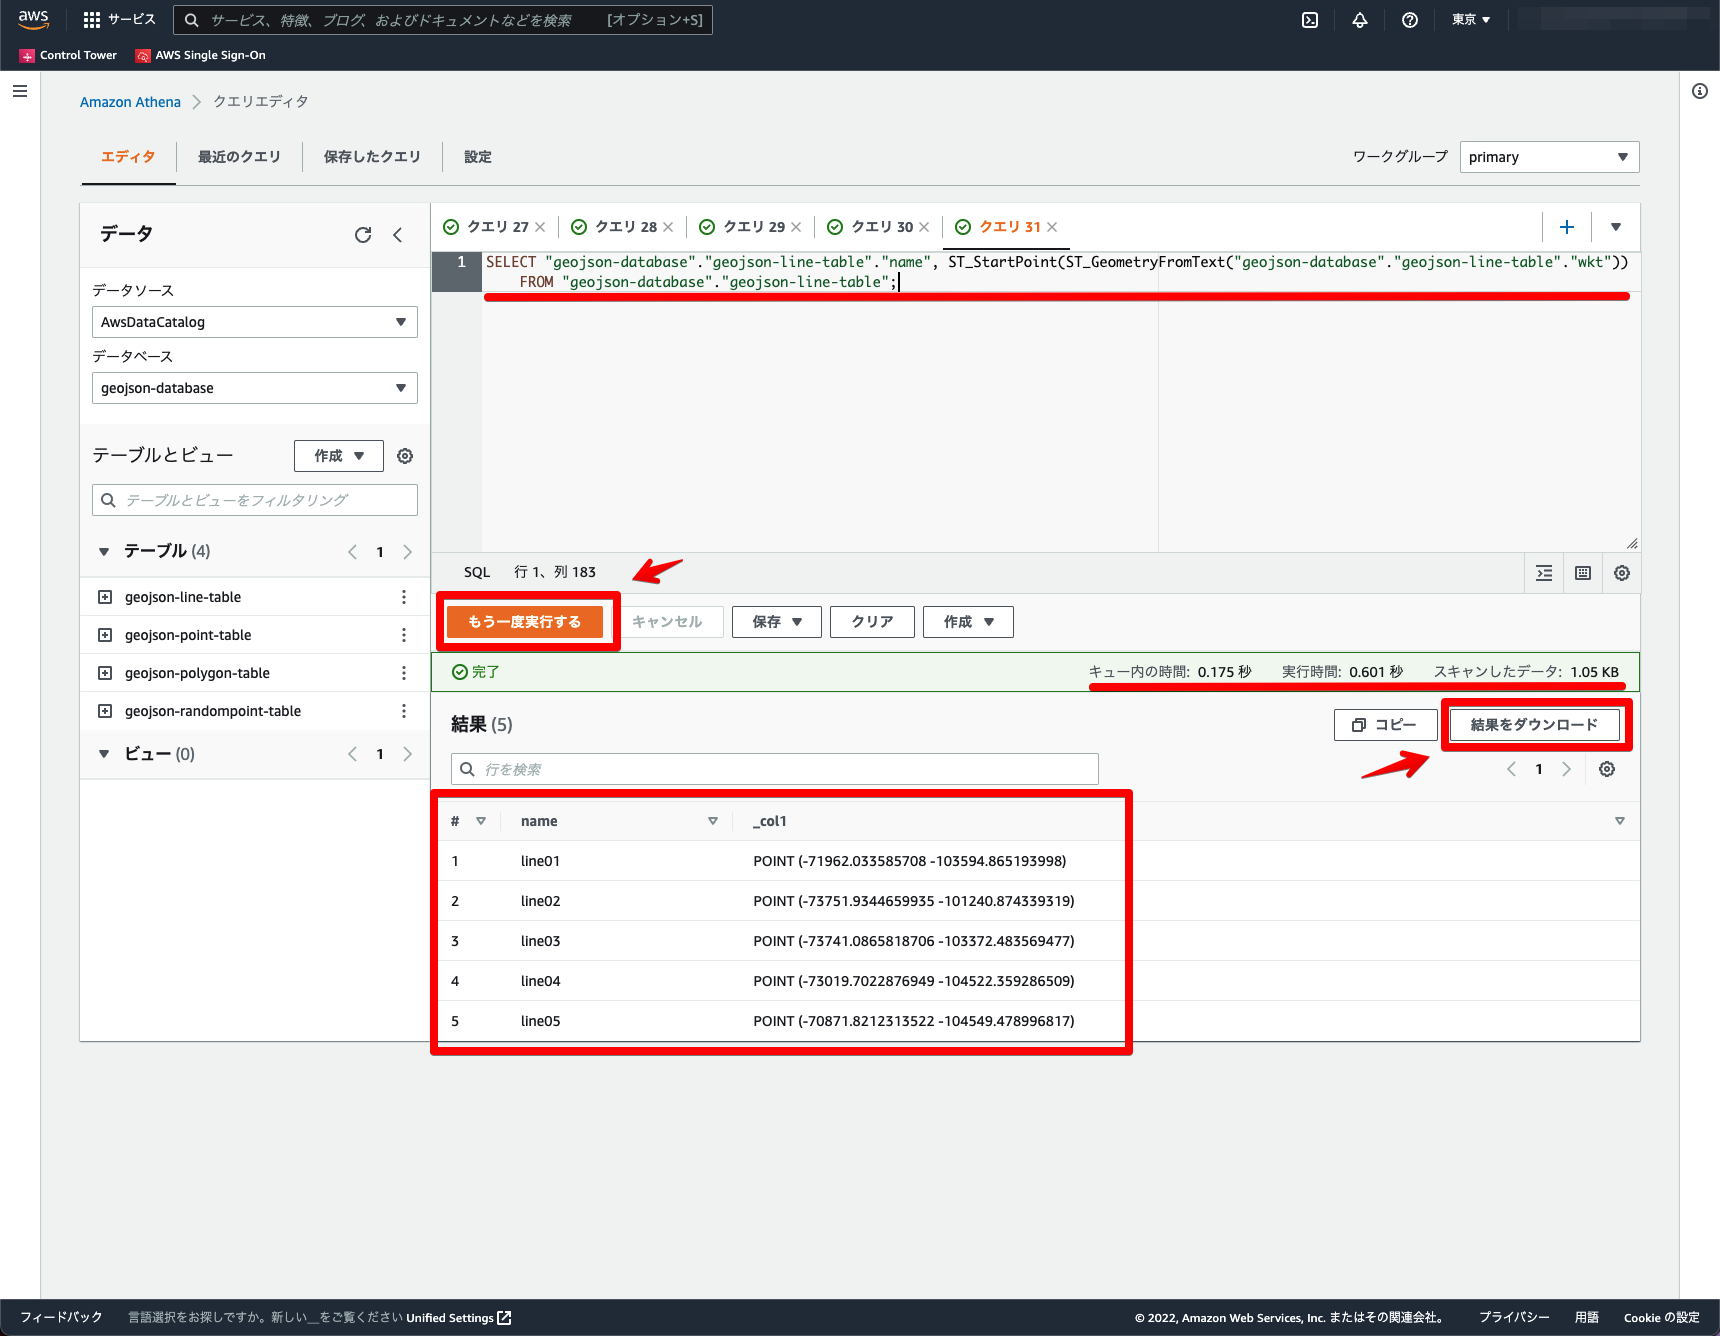Expand the geojson-randompoint-table tree row
Image resolution: width=1720 pixels, height=1336 pixels.
click(x=105, y=711)
